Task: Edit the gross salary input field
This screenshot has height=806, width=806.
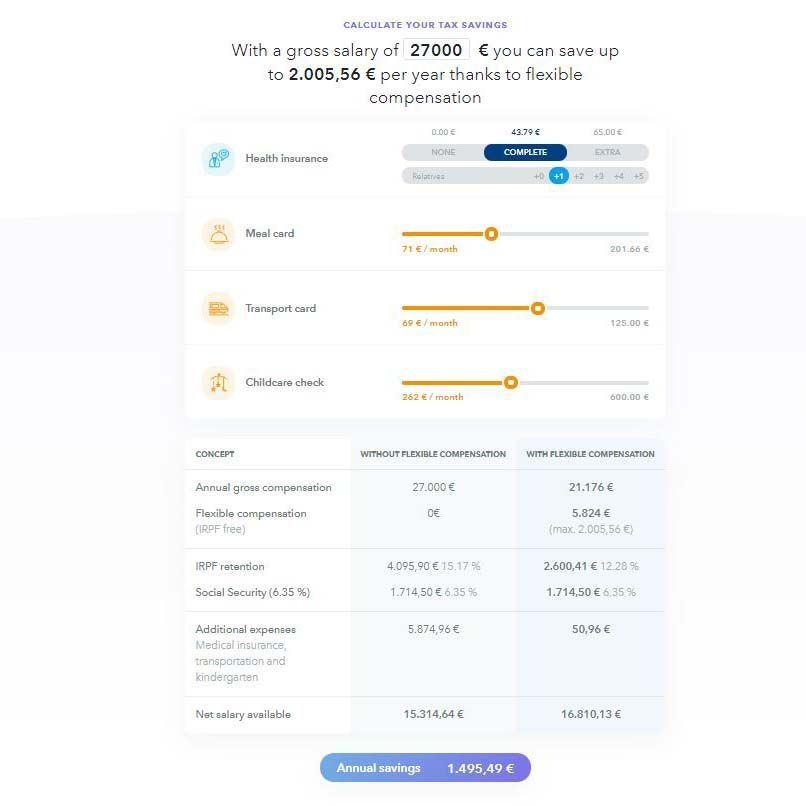Action: [x=436, y=50]
